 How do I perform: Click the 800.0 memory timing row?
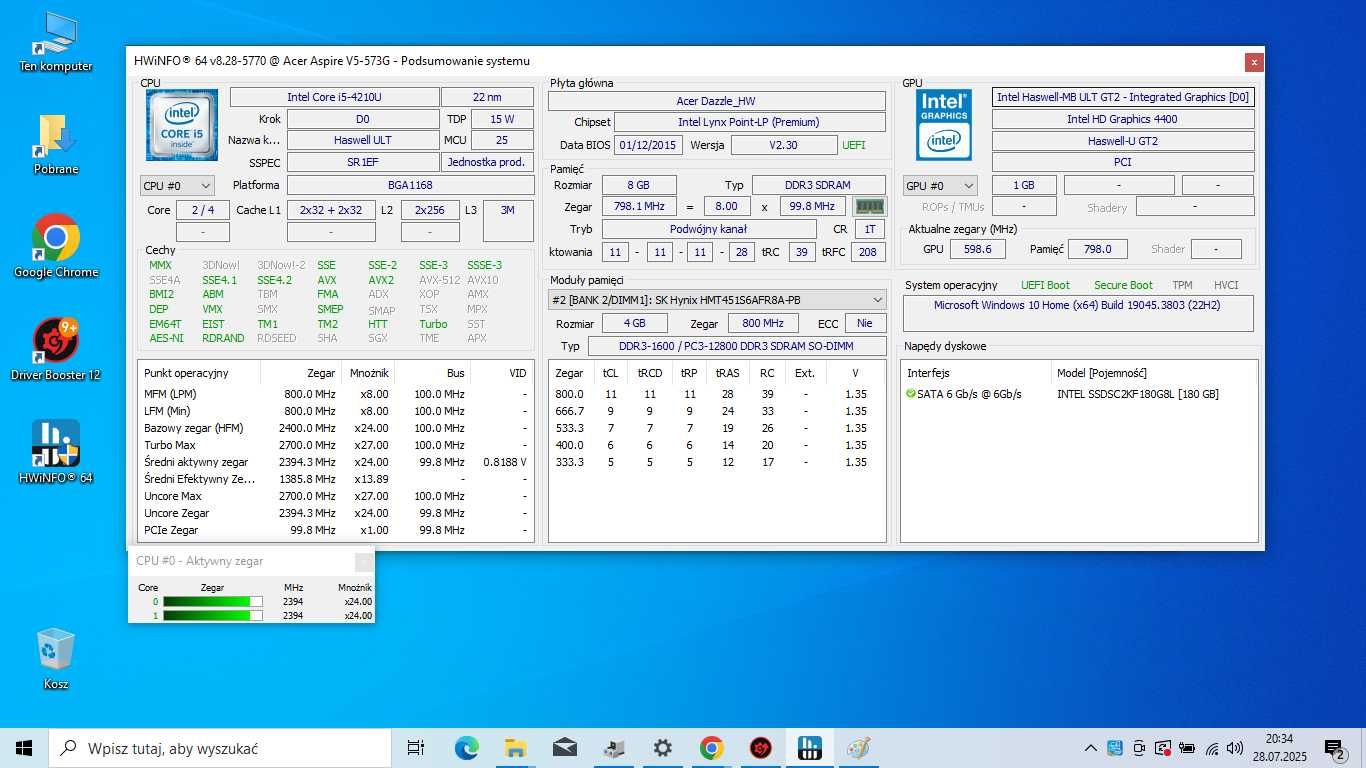click(717, 394)
